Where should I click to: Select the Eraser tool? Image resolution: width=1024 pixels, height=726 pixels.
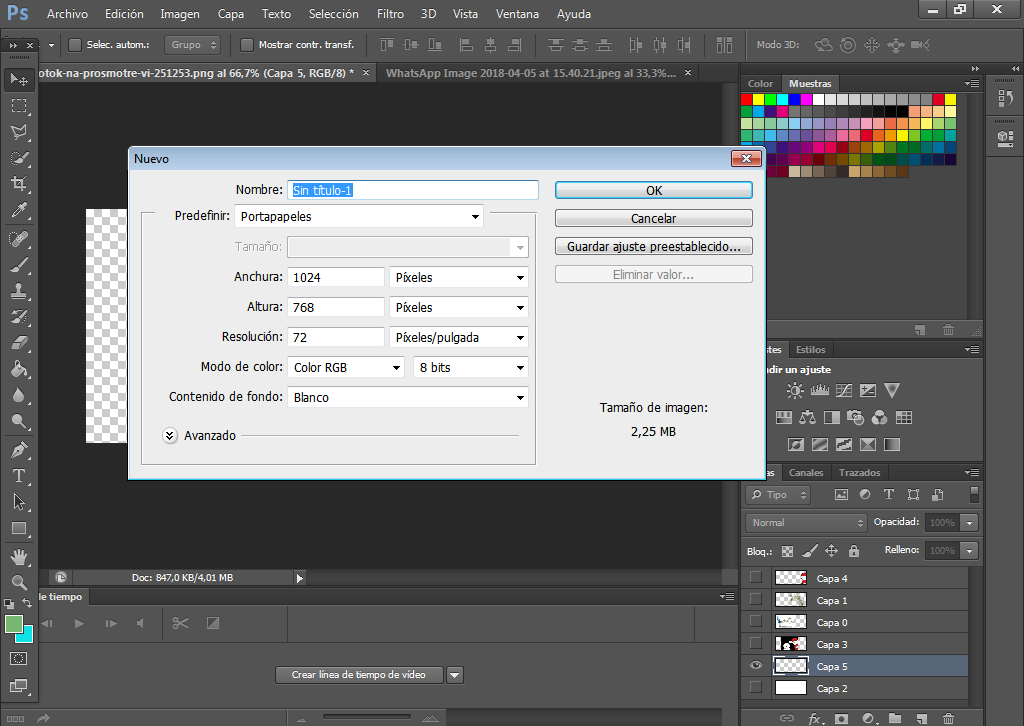(19, 343)
